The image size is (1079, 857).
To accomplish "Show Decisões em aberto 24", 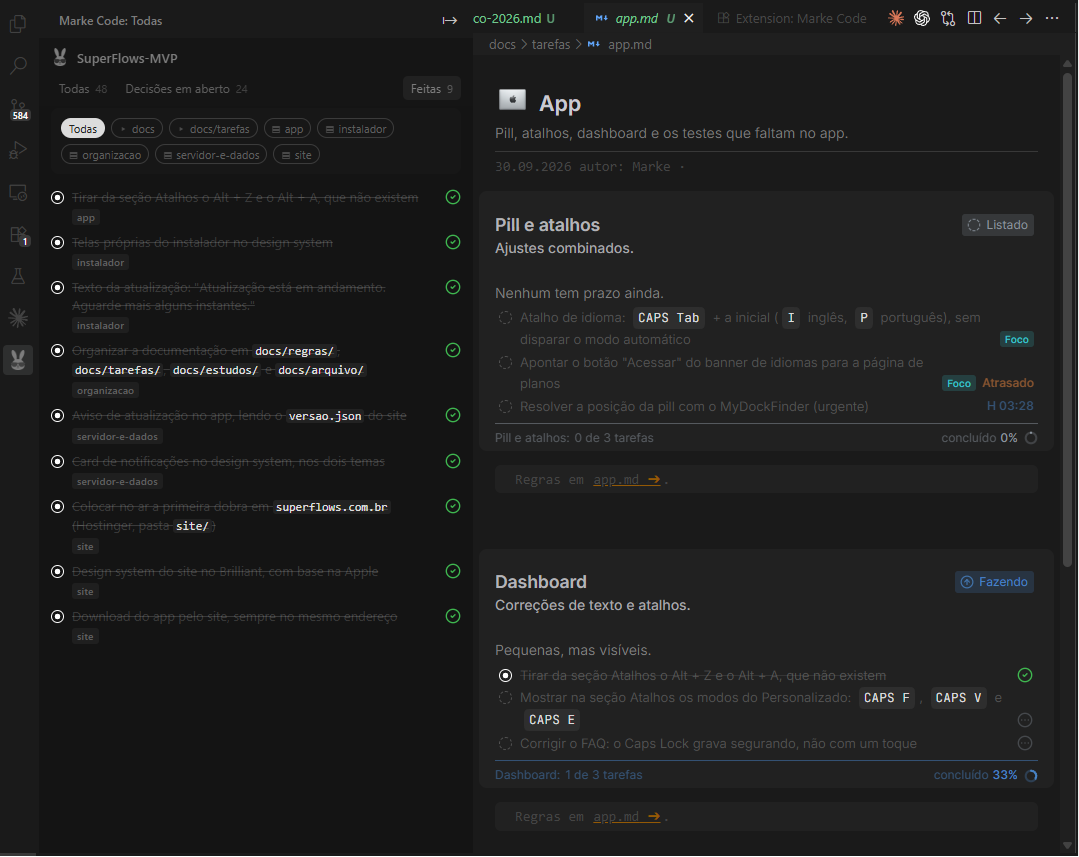I will [x=186, y=89].
